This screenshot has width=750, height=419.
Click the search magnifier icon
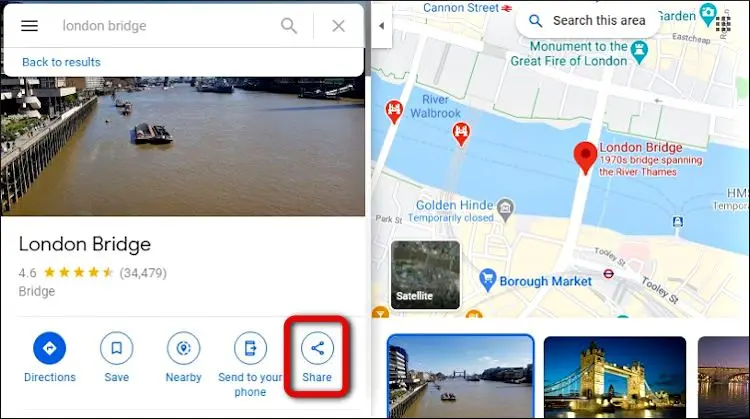pyautogui.click(x=289, y=26)
